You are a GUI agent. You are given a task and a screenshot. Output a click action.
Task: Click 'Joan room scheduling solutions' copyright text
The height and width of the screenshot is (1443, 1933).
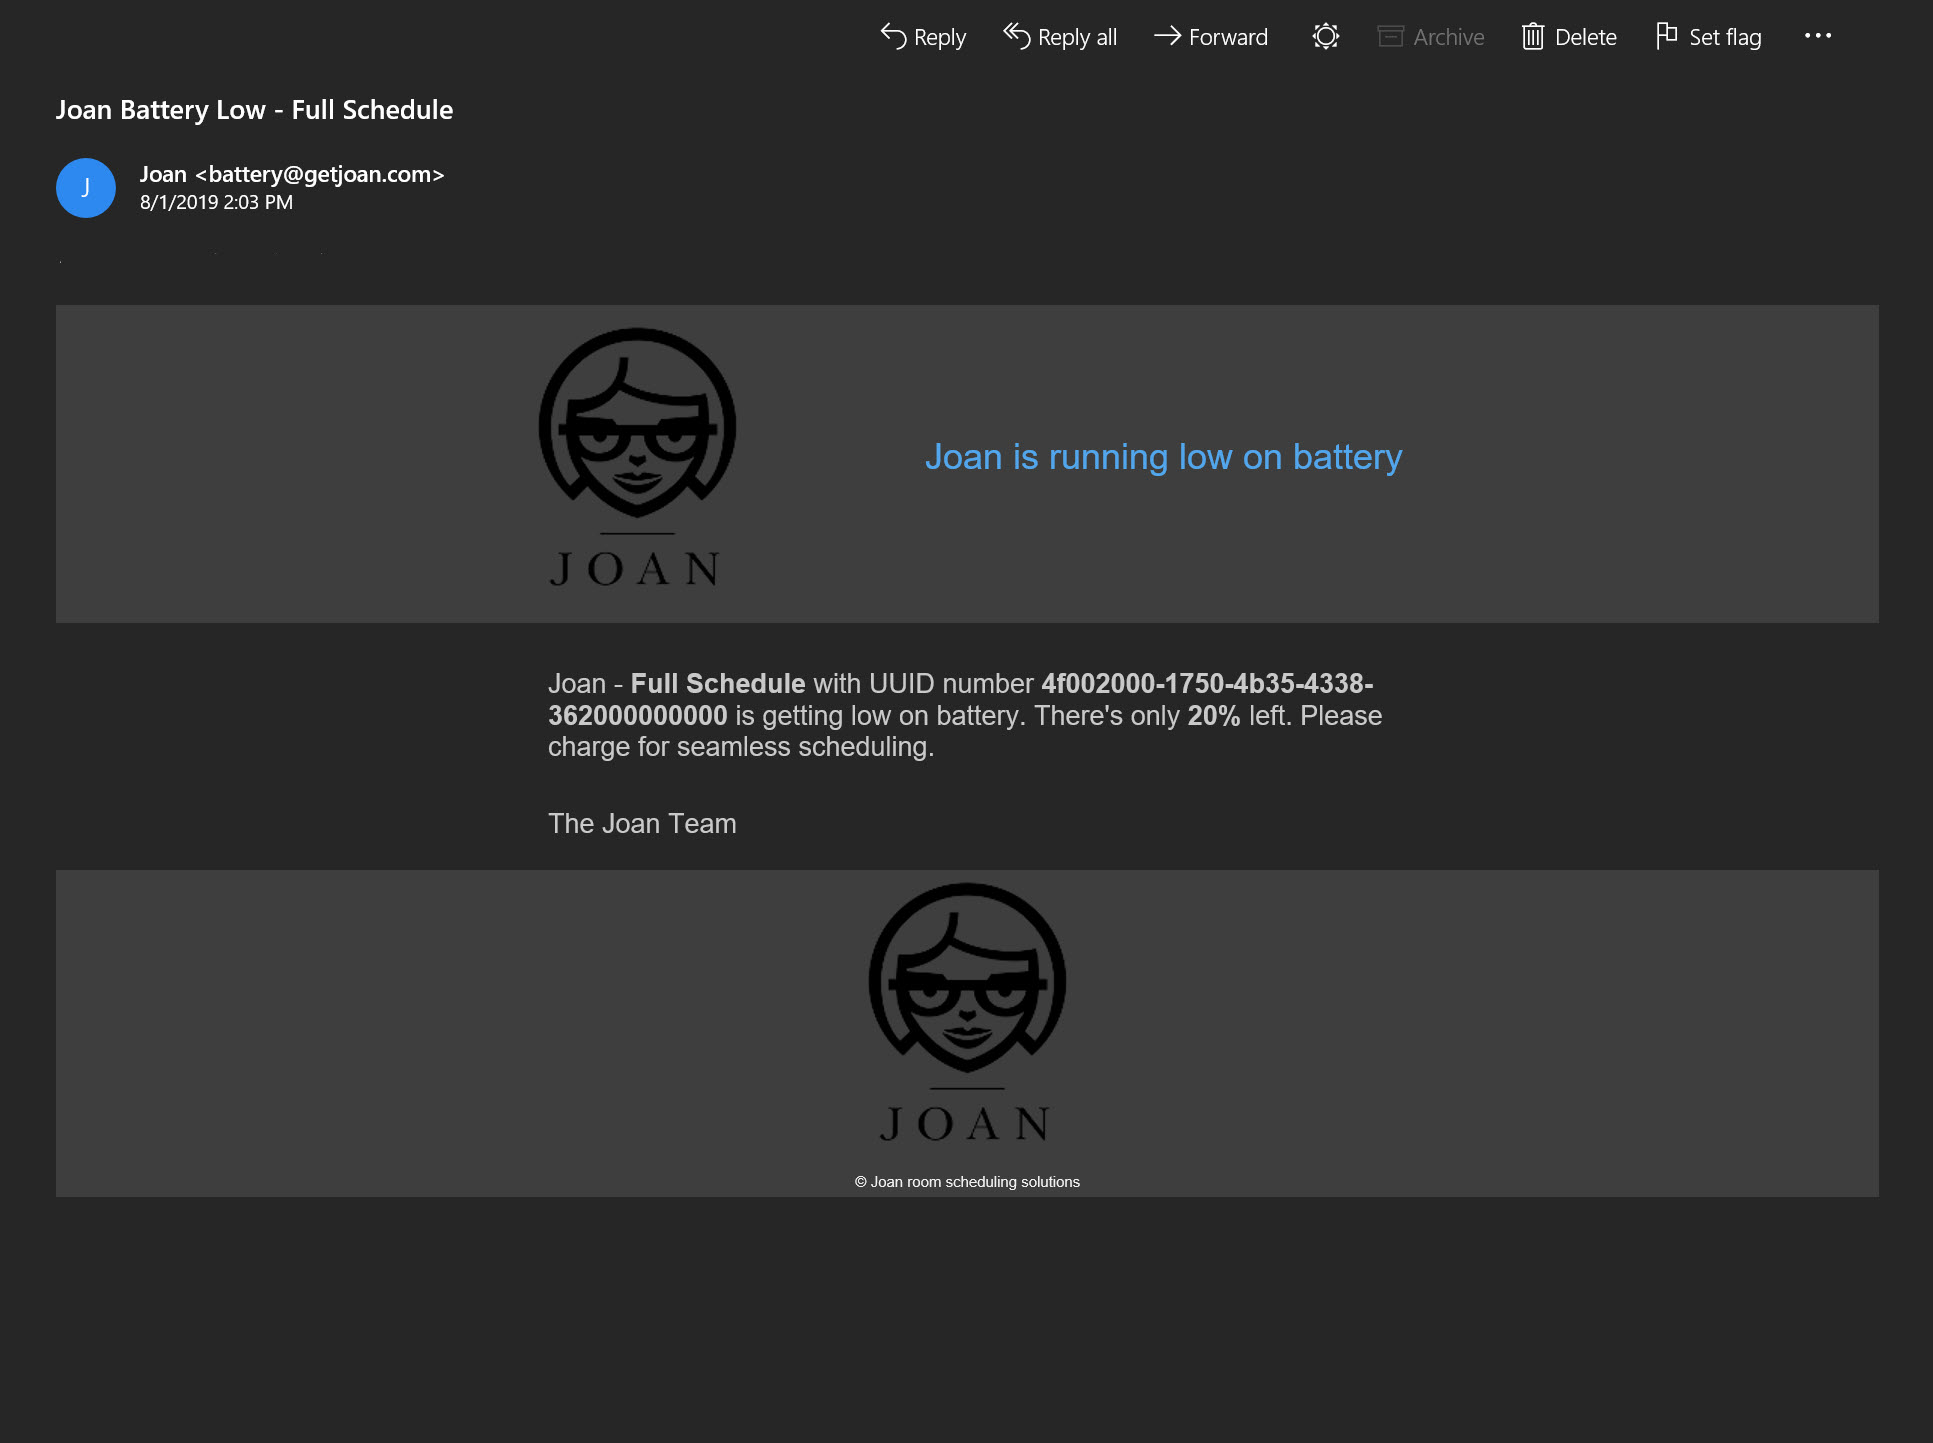[x=967, y=1182]
